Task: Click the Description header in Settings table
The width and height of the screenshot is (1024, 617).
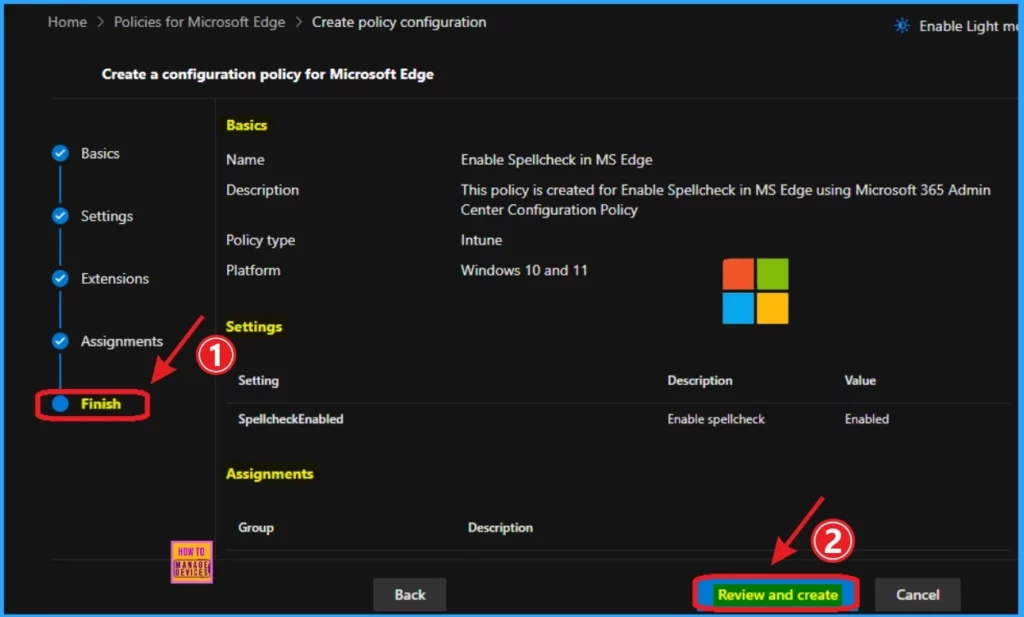Action: coord(699,381)
